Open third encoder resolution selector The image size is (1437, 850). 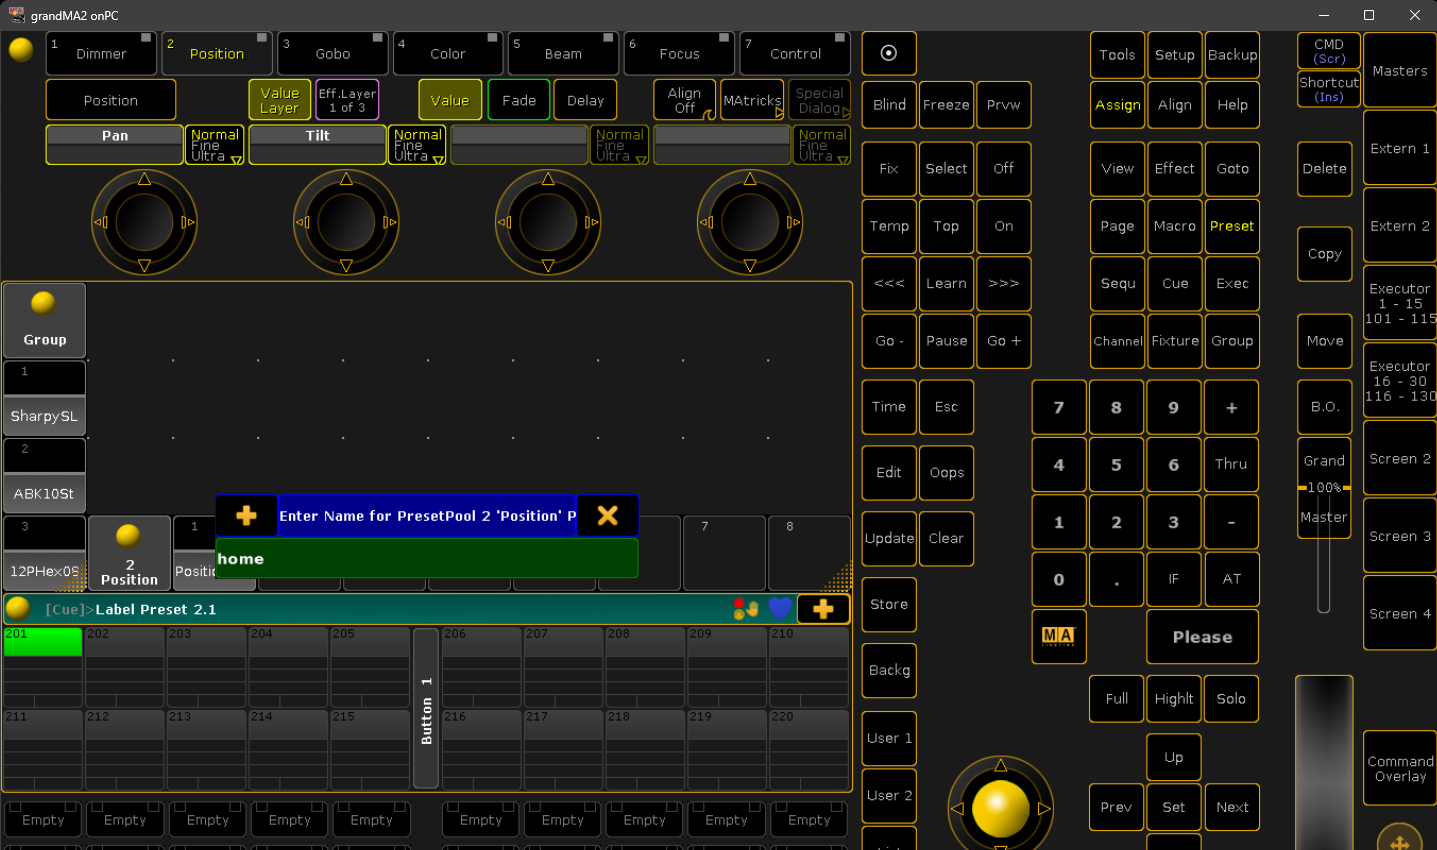619,145
